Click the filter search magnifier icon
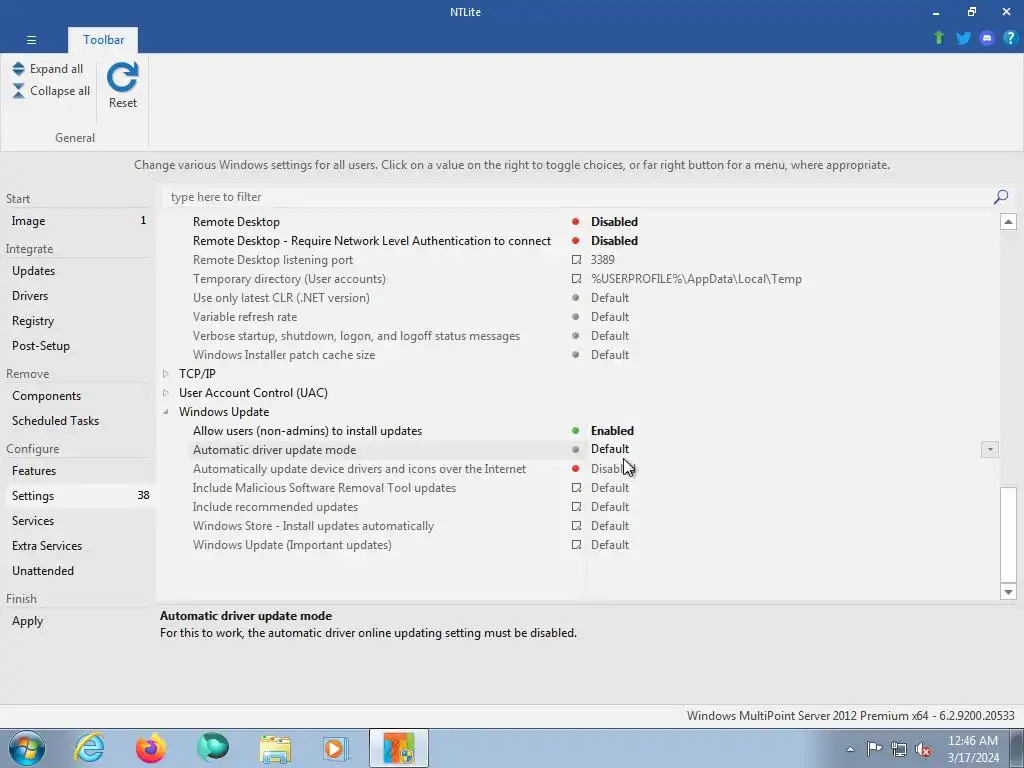 [1000, 197]
